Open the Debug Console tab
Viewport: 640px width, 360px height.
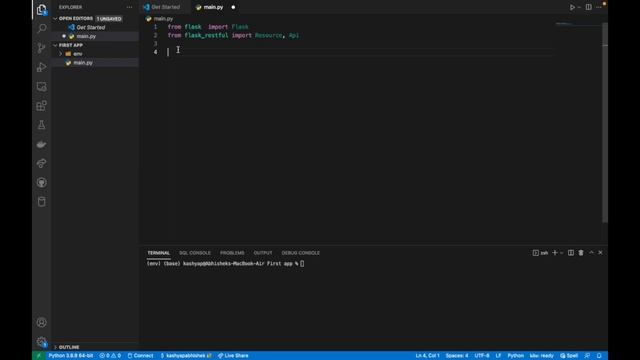[300, 253]
